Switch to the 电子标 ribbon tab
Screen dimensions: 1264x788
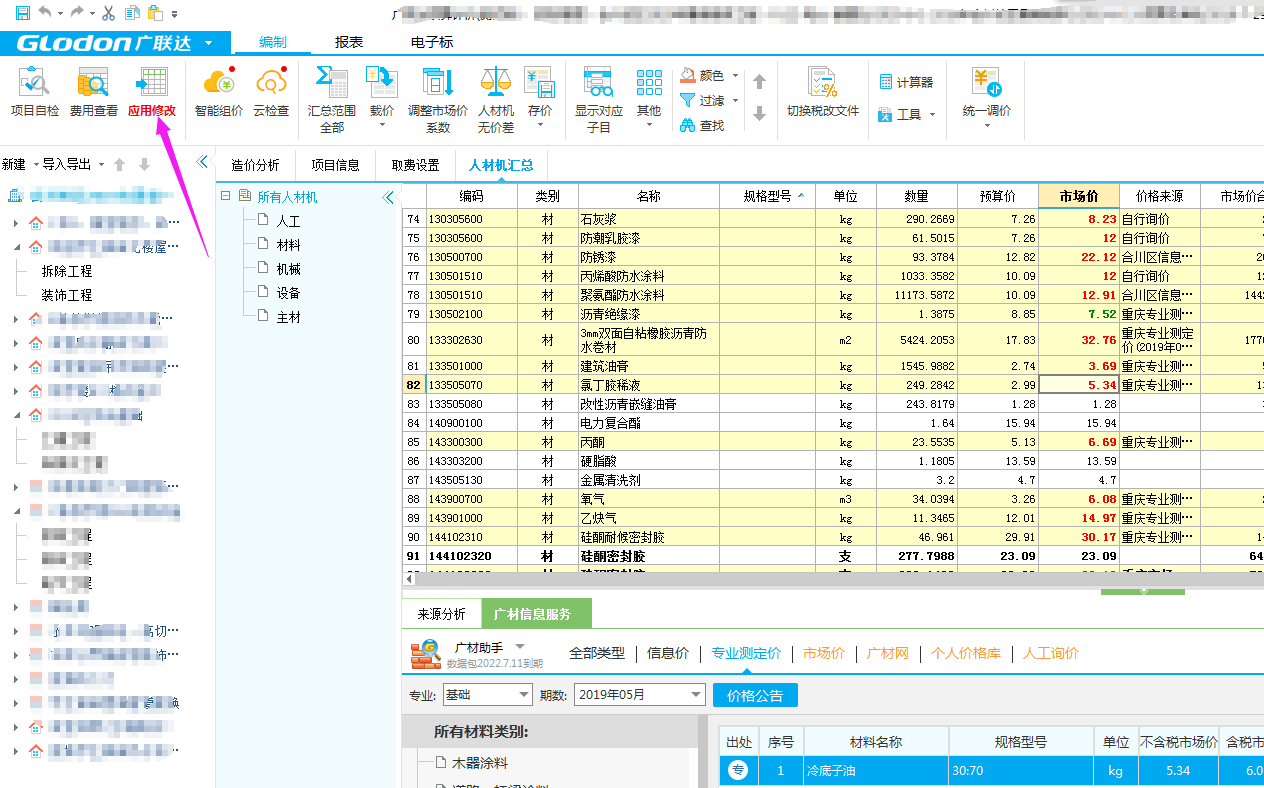tap(432, 42)
